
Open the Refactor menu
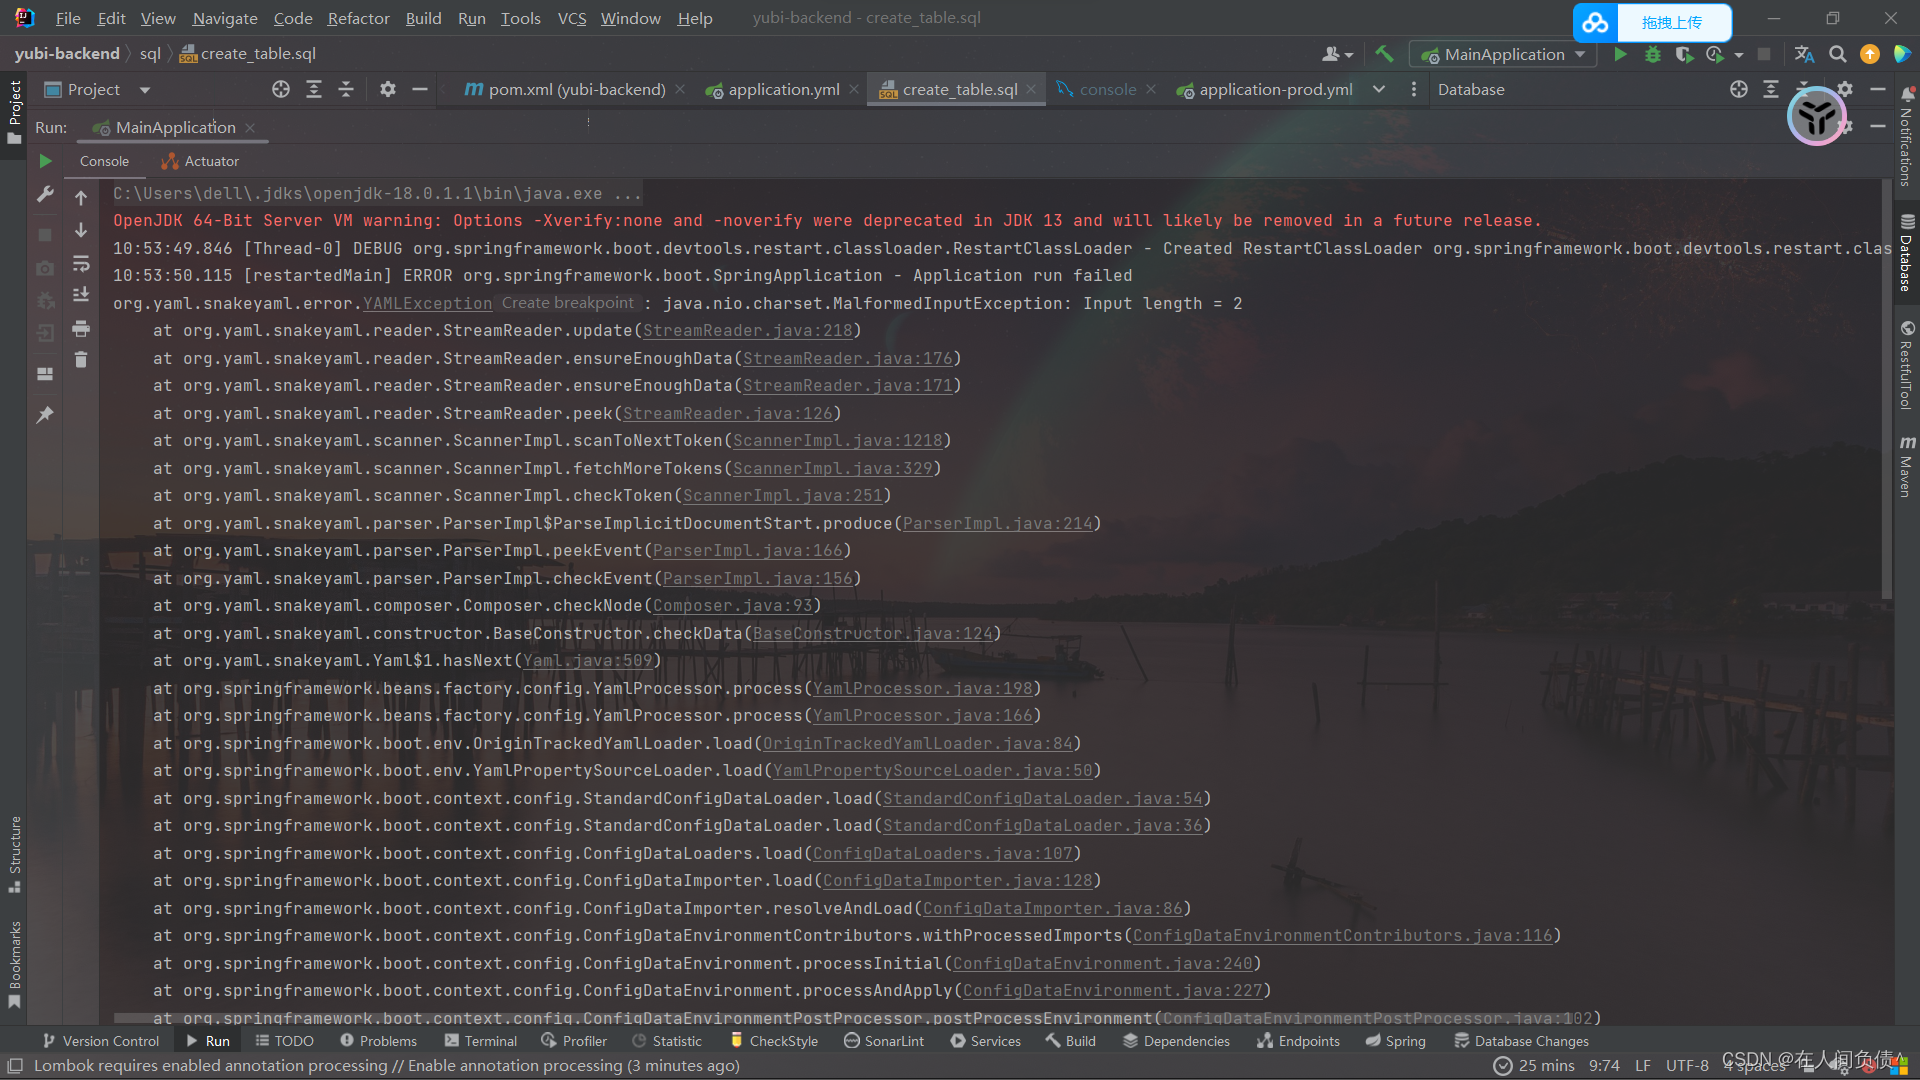[358, 18]
